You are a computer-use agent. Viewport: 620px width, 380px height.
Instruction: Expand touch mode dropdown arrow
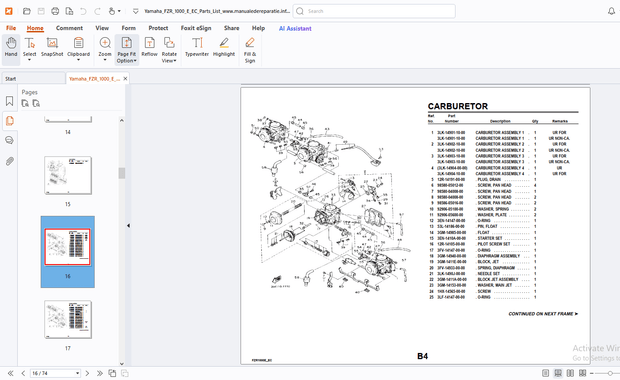[119, 11]
